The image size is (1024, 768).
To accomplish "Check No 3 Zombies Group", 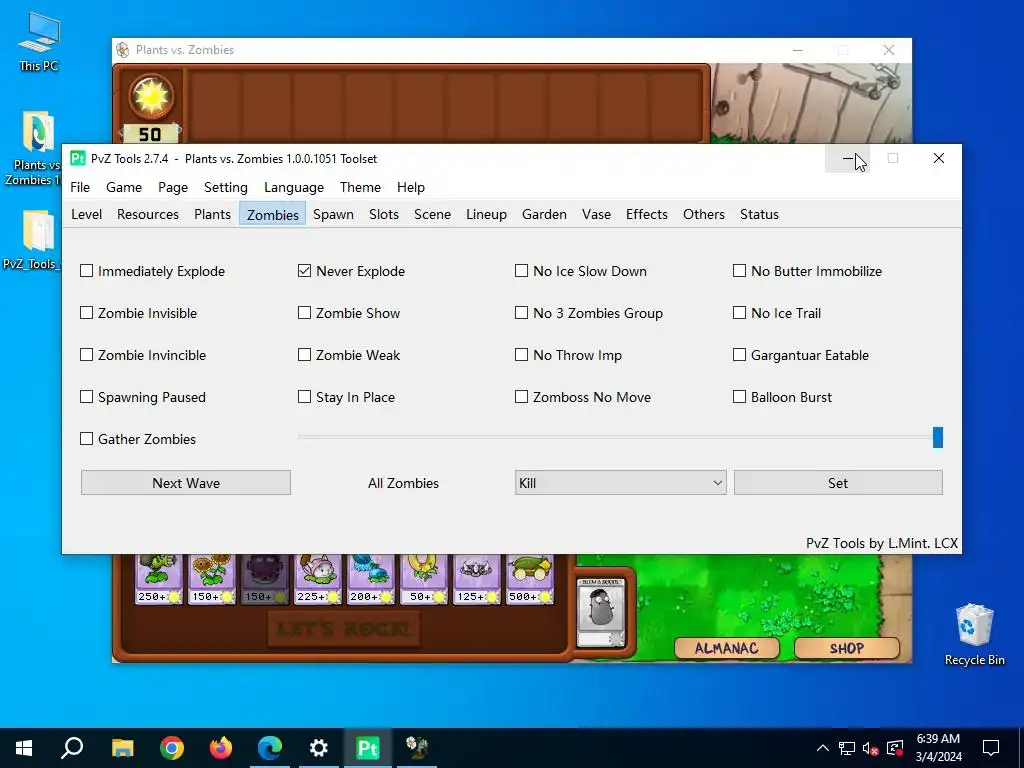I will tap(521, 313).
